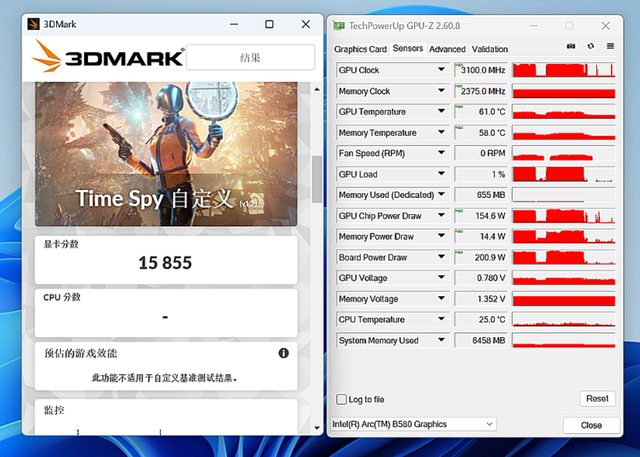Click the GPU Temperature history graph
The width and height of the screenshot is (640, 457).
564,111
